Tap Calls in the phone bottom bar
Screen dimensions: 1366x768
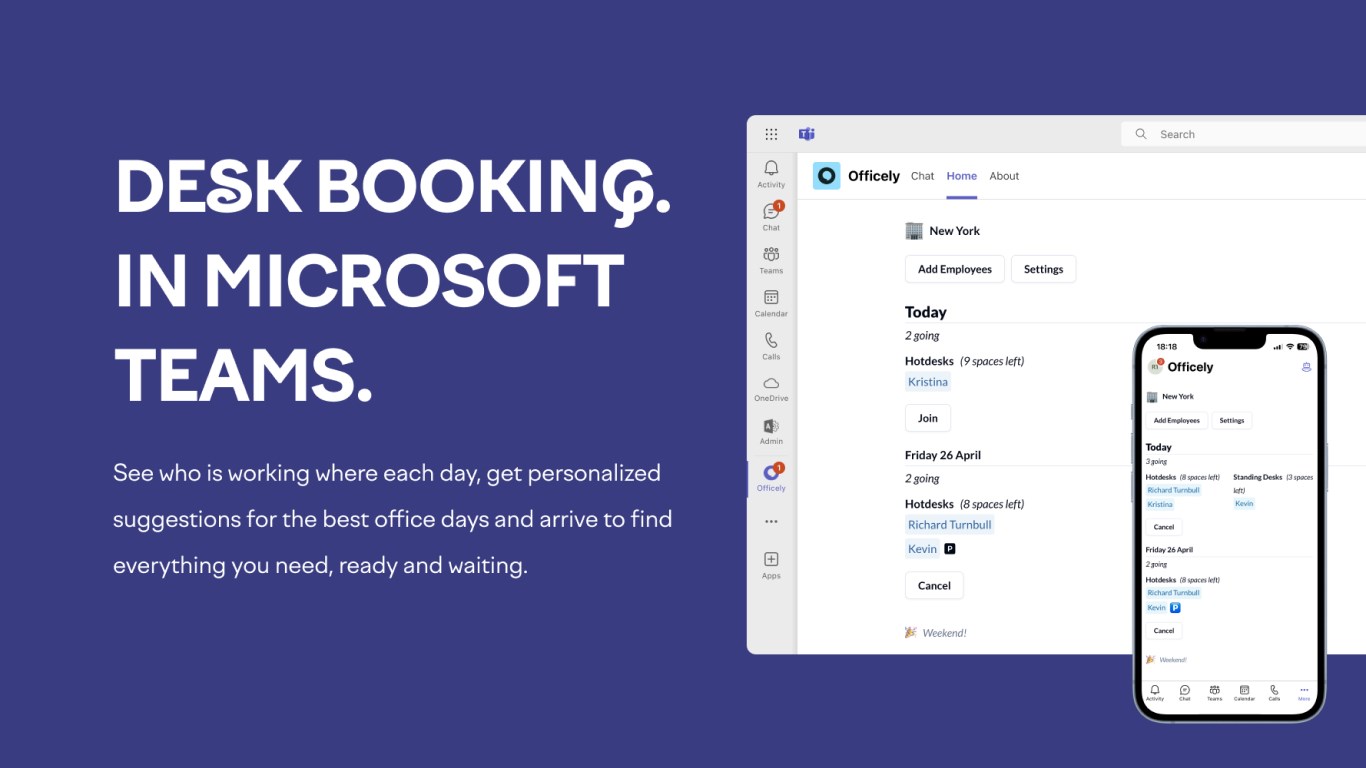(x=1274, y=693)
